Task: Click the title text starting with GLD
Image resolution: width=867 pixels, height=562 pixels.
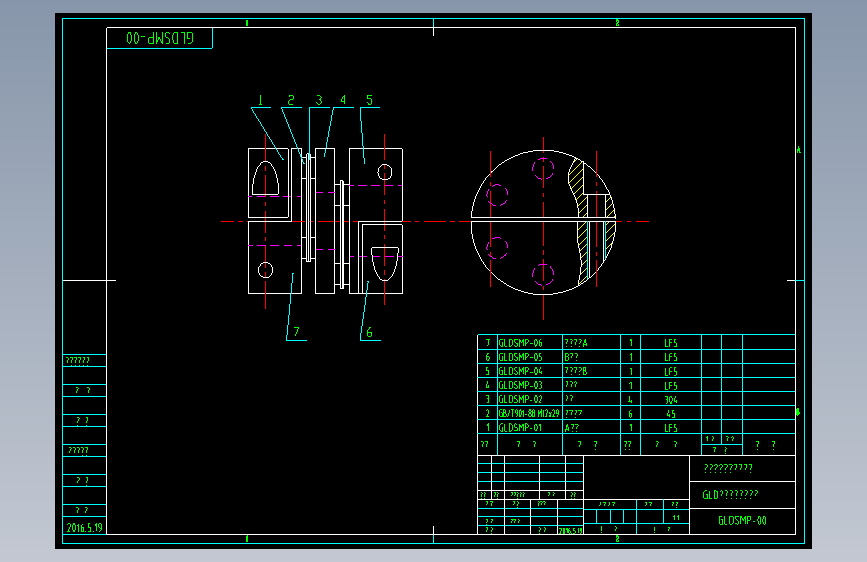Action: pos(730,495)
